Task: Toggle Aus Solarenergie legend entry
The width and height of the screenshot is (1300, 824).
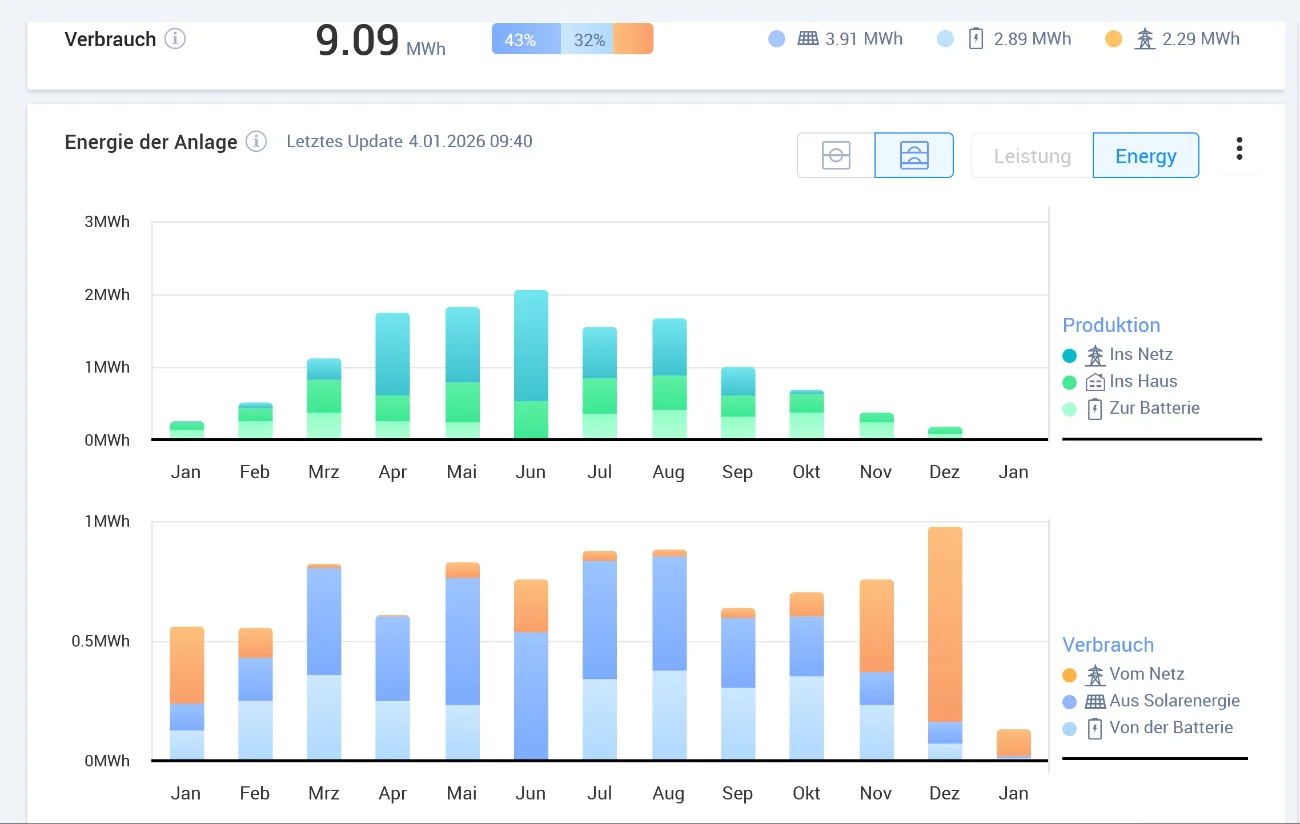Action: pyautogui.click(x=1173, y=702)
